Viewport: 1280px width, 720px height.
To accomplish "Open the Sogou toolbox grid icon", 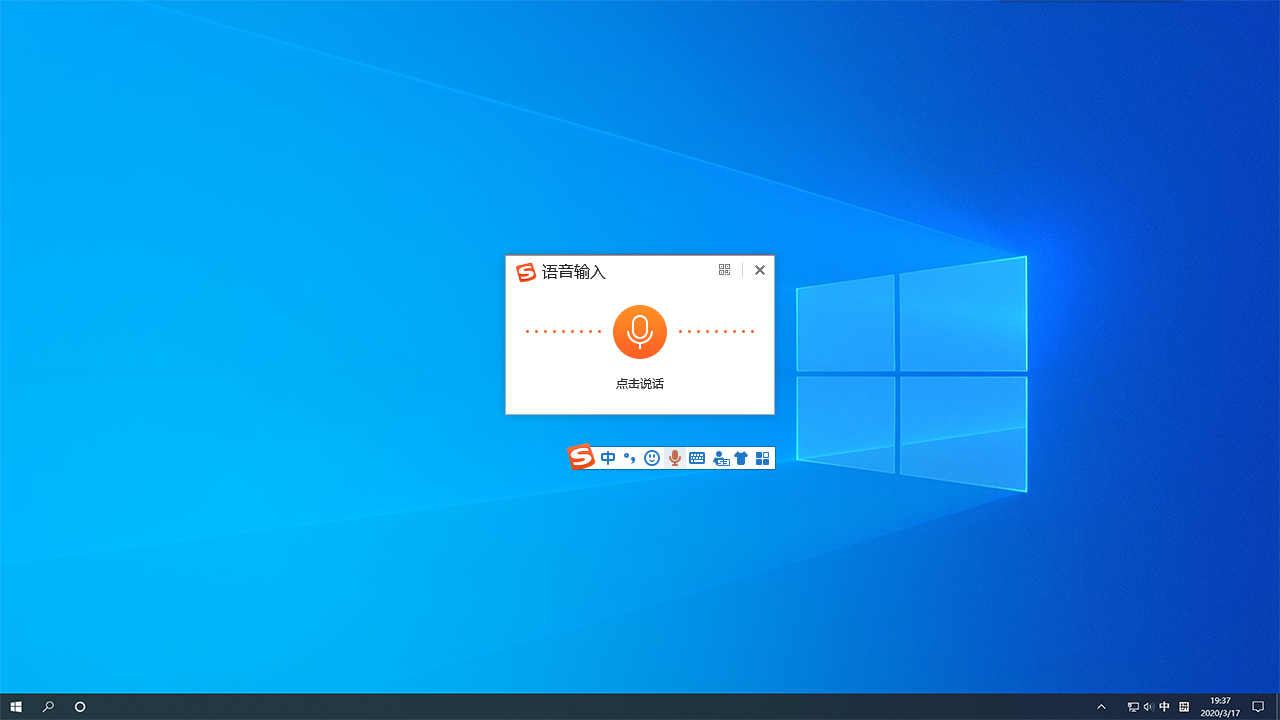I will (x=763, y=458).
